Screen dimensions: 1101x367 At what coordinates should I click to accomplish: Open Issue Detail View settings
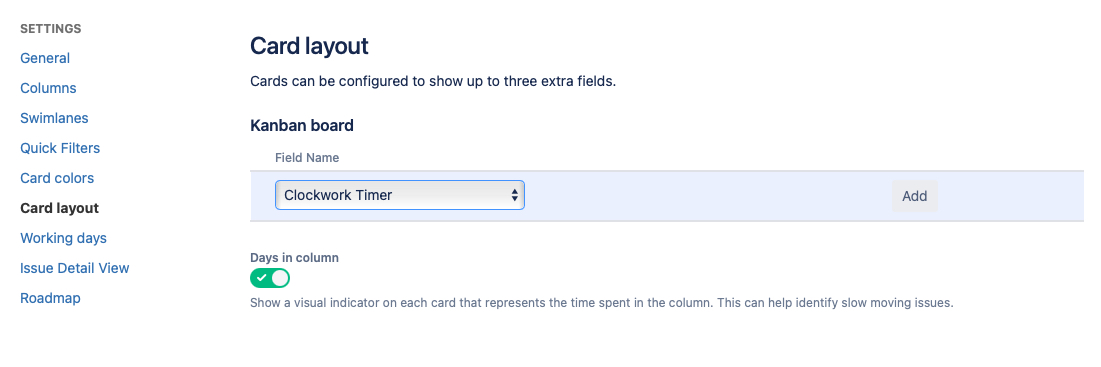point(74,268)
